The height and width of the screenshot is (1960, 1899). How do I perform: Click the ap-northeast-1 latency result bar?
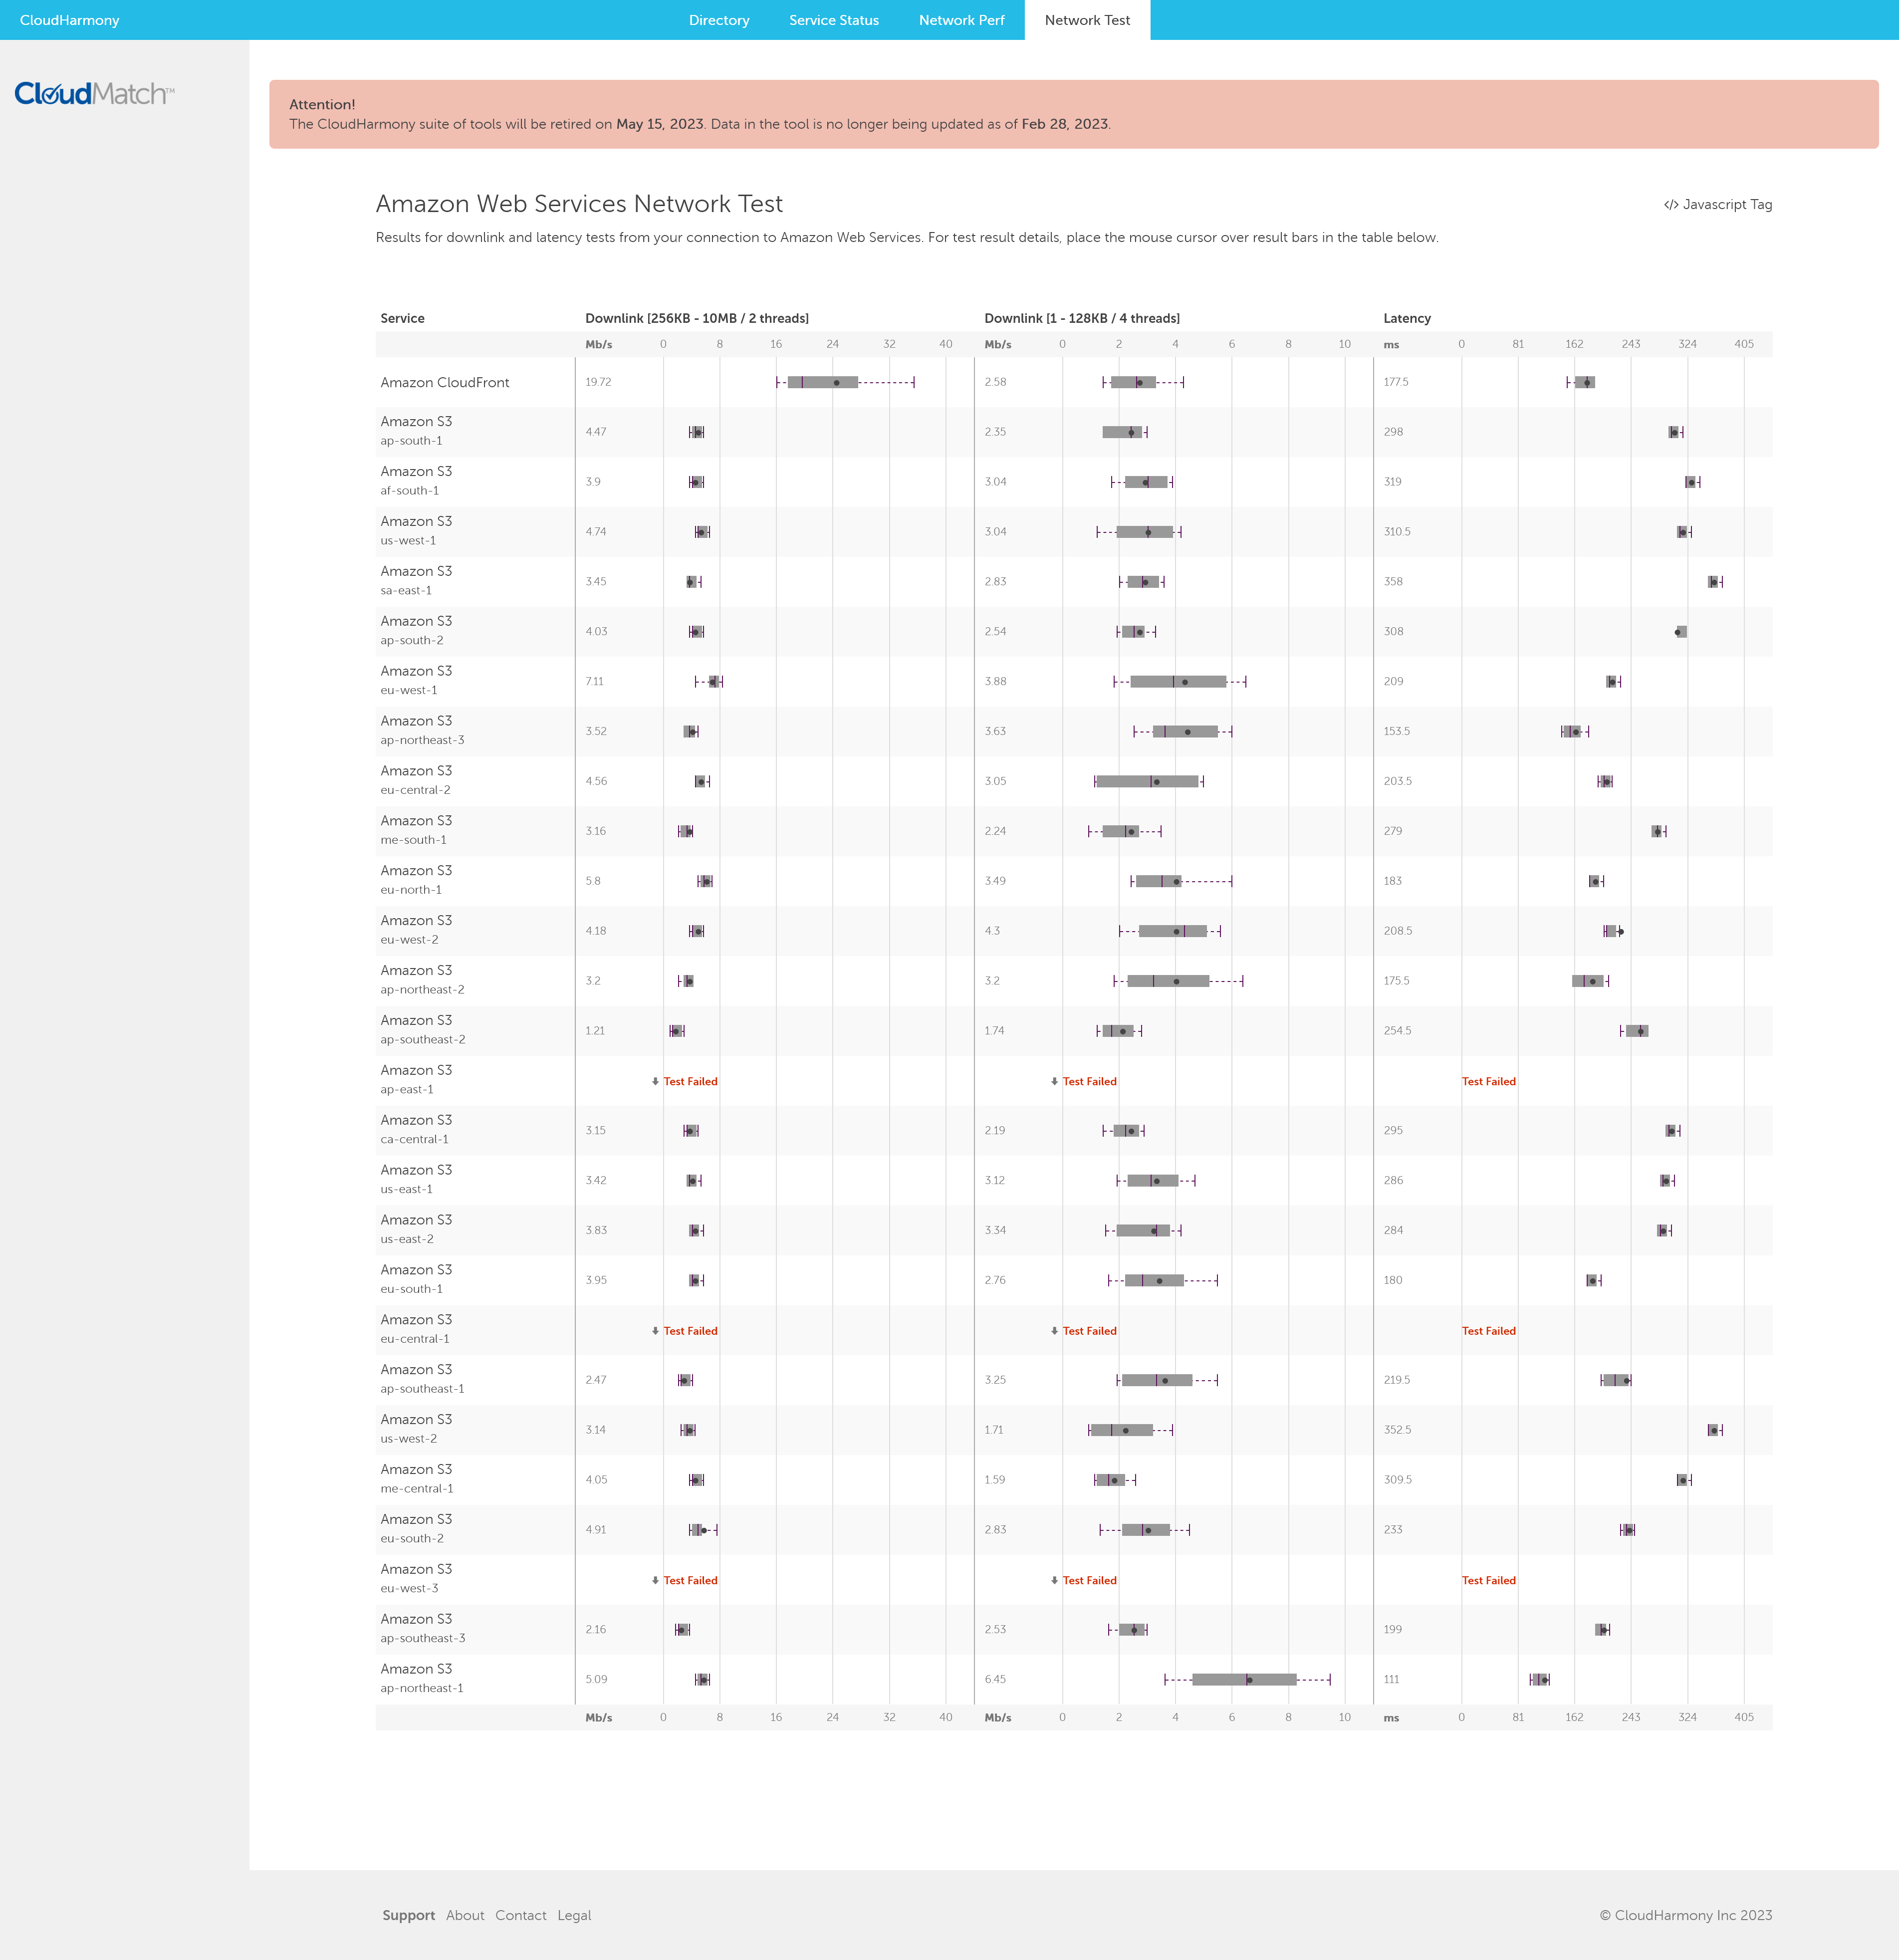1540,1680
